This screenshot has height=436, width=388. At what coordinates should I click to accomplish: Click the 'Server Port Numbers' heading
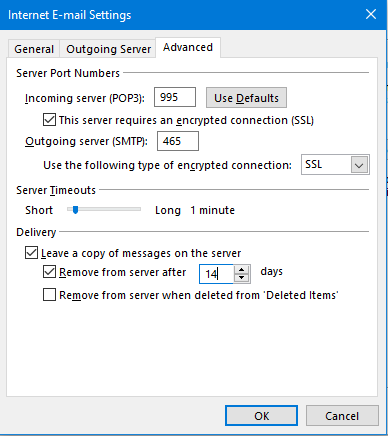pyautogui.click(x=68, y=73)
